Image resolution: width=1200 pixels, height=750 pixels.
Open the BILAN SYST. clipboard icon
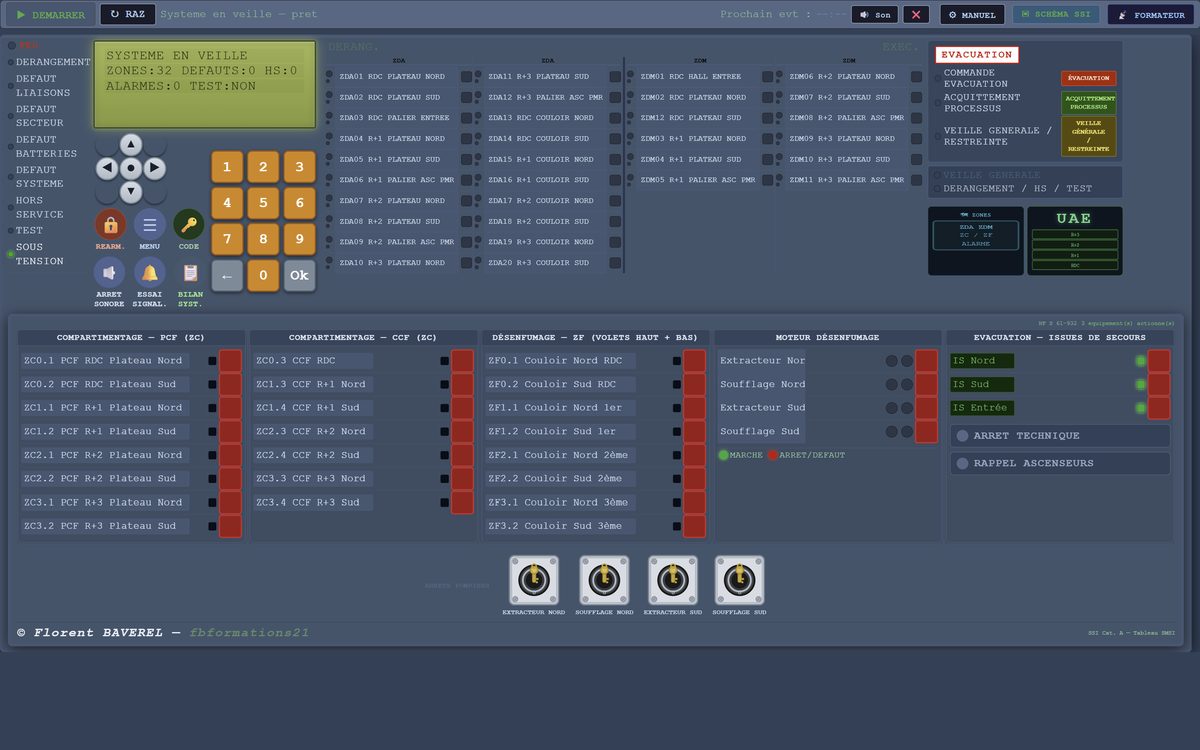pos(189,272)
